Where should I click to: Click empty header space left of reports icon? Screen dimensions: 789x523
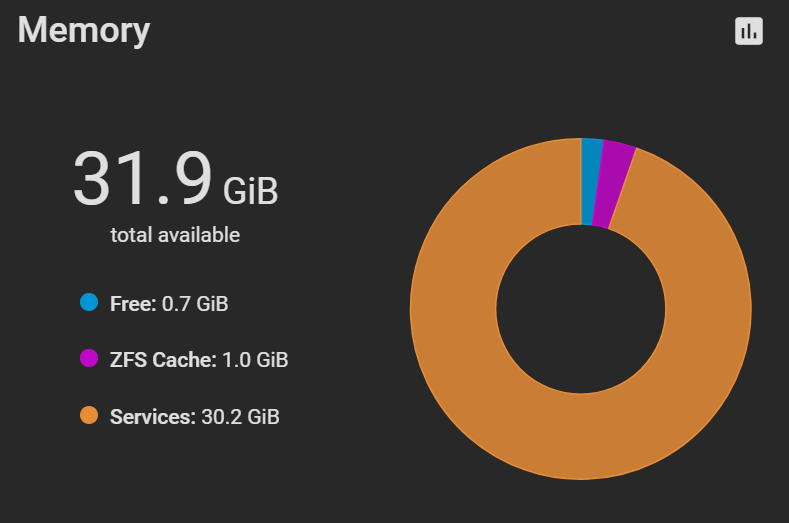tap(450, 31)
